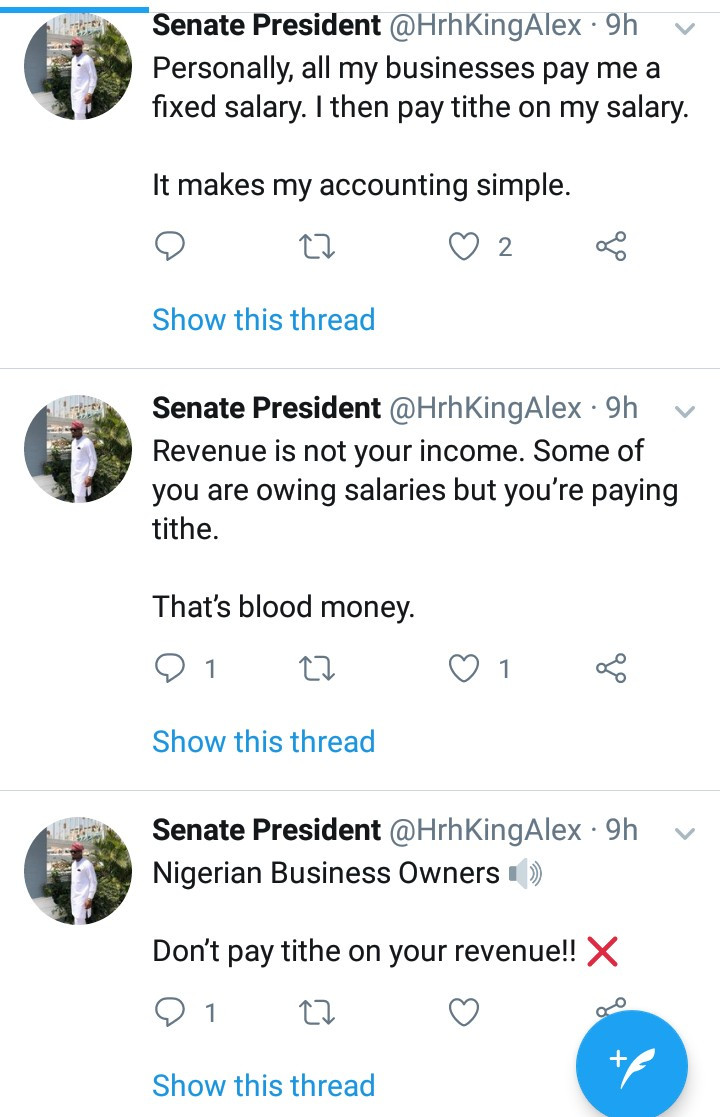Viewport: 720px width, 1117px height.
Task: Reply to the blood money tweet
Action: tap(171, 668)
